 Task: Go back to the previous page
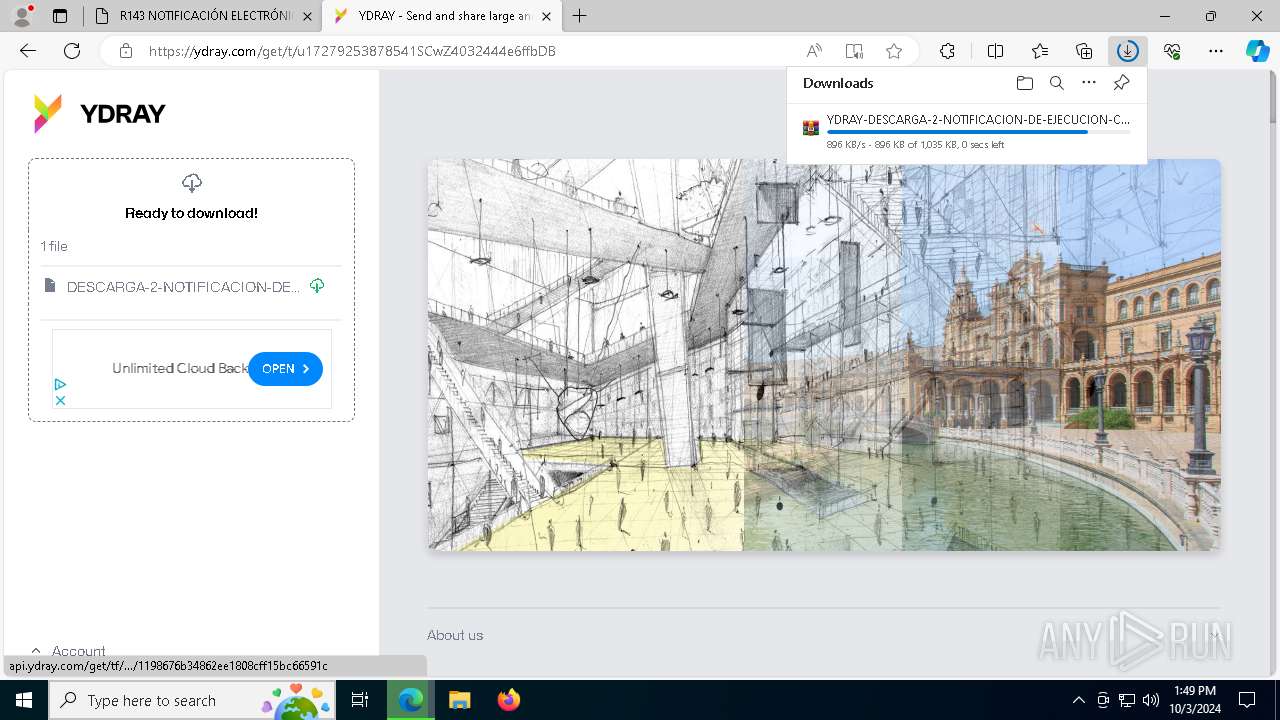(28, 51)
